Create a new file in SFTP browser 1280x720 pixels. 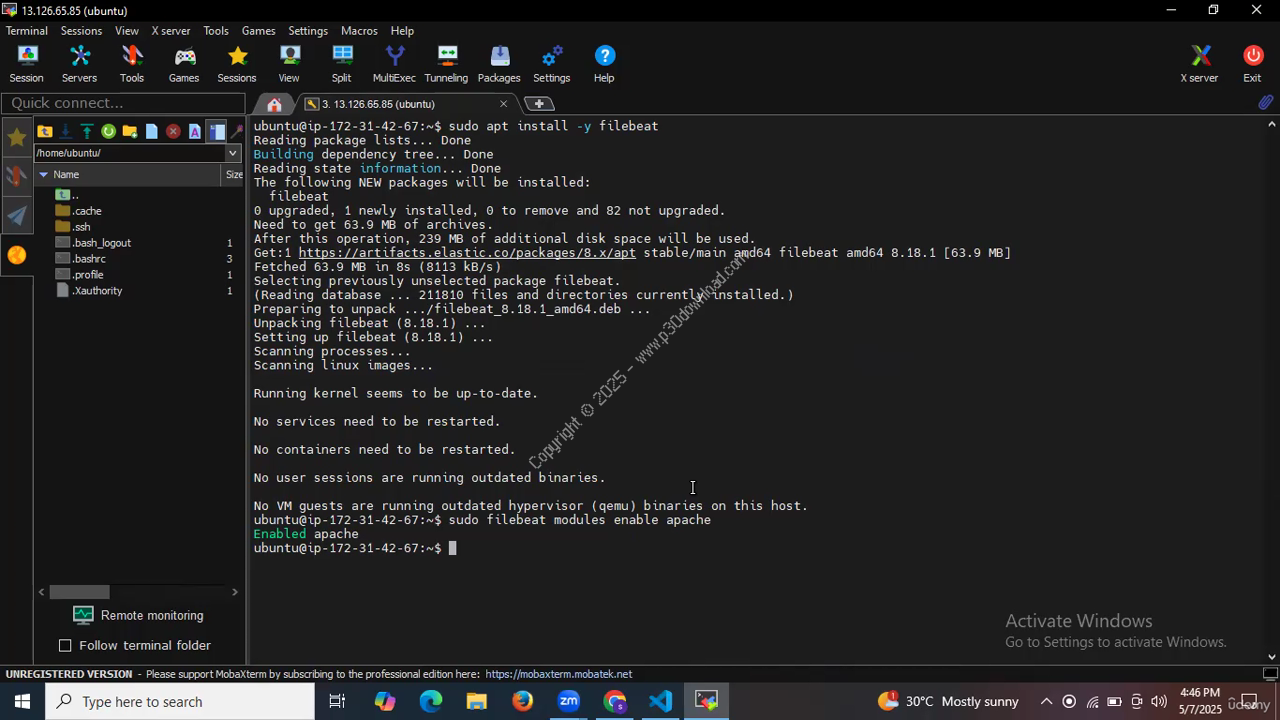coord(151,132)
